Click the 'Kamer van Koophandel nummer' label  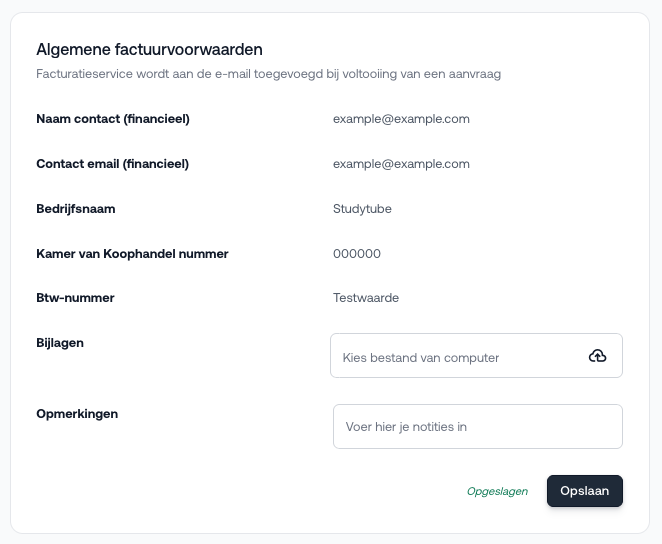[132, 254]
